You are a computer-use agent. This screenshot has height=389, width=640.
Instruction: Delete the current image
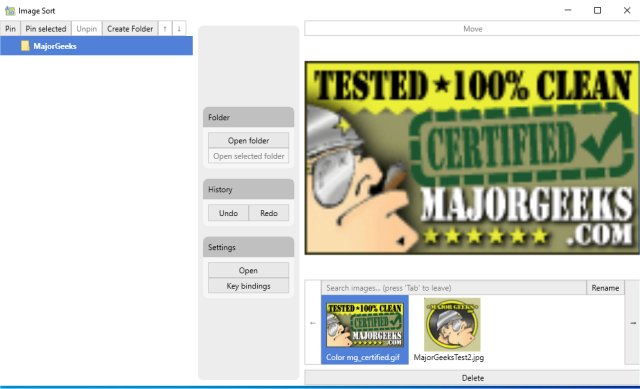click(x=472, y=378)
